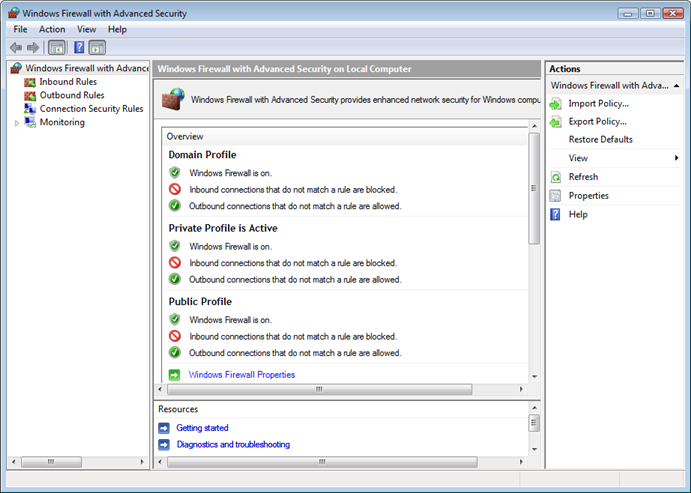Expand the Monitoring tree node

17,123
